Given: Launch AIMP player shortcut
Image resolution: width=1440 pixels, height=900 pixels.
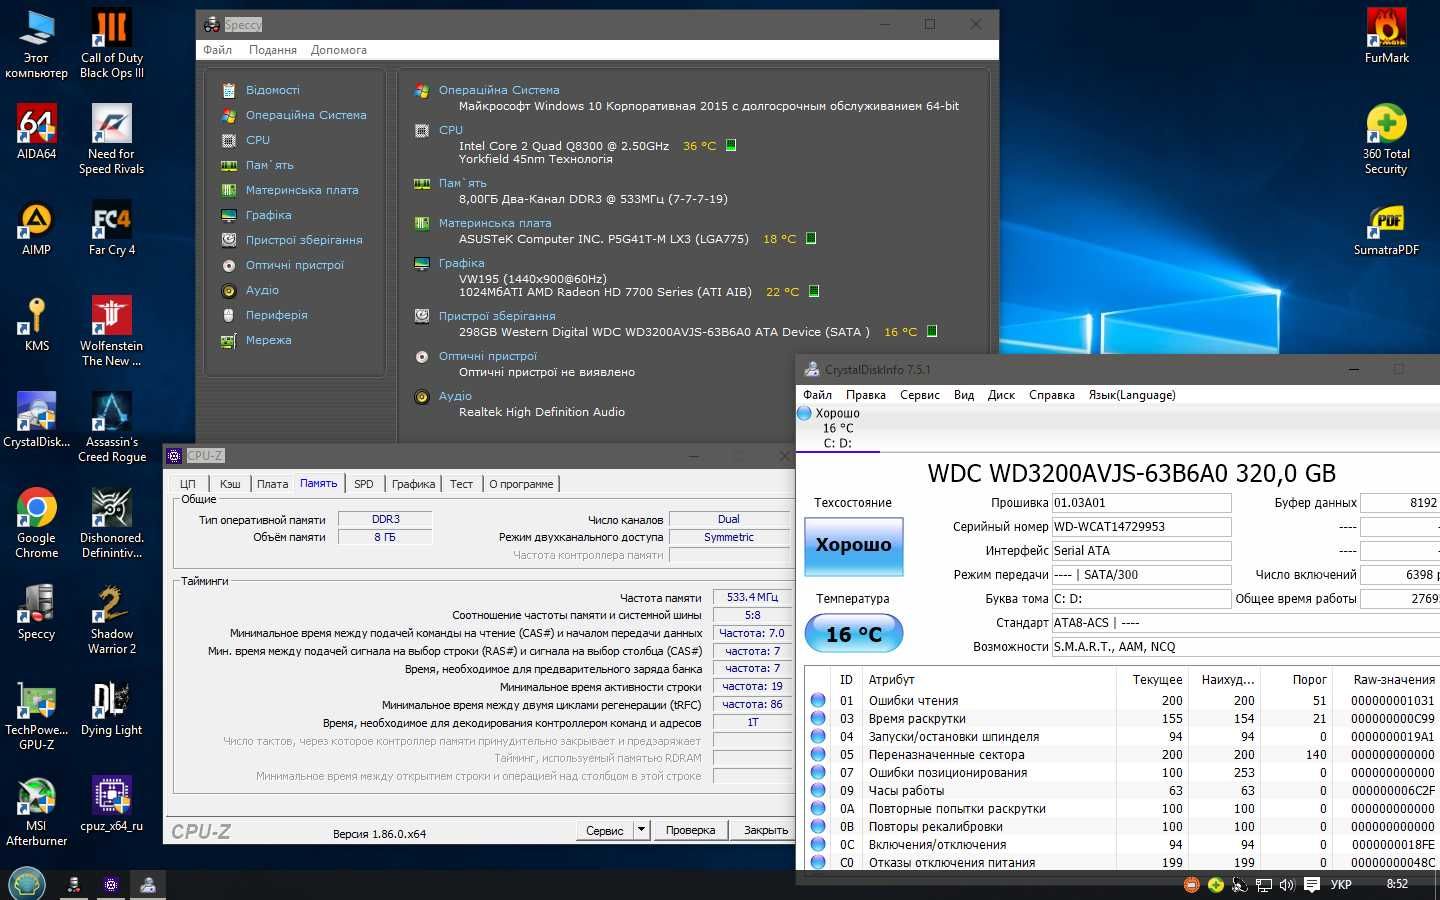Looking at the screenshot, I should point(36,229).
